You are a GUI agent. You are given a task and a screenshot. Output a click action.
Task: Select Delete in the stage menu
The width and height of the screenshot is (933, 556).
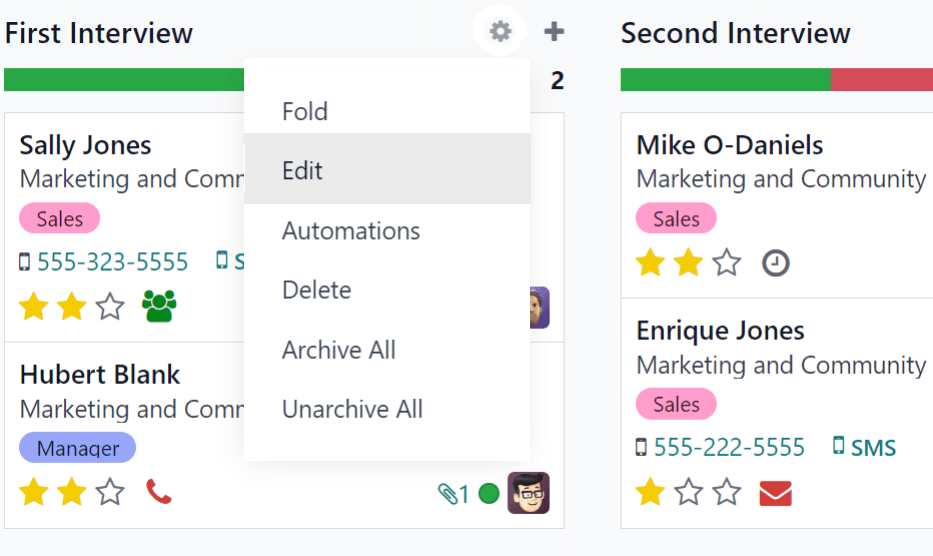pyautogui.click(x=317, y=290)
